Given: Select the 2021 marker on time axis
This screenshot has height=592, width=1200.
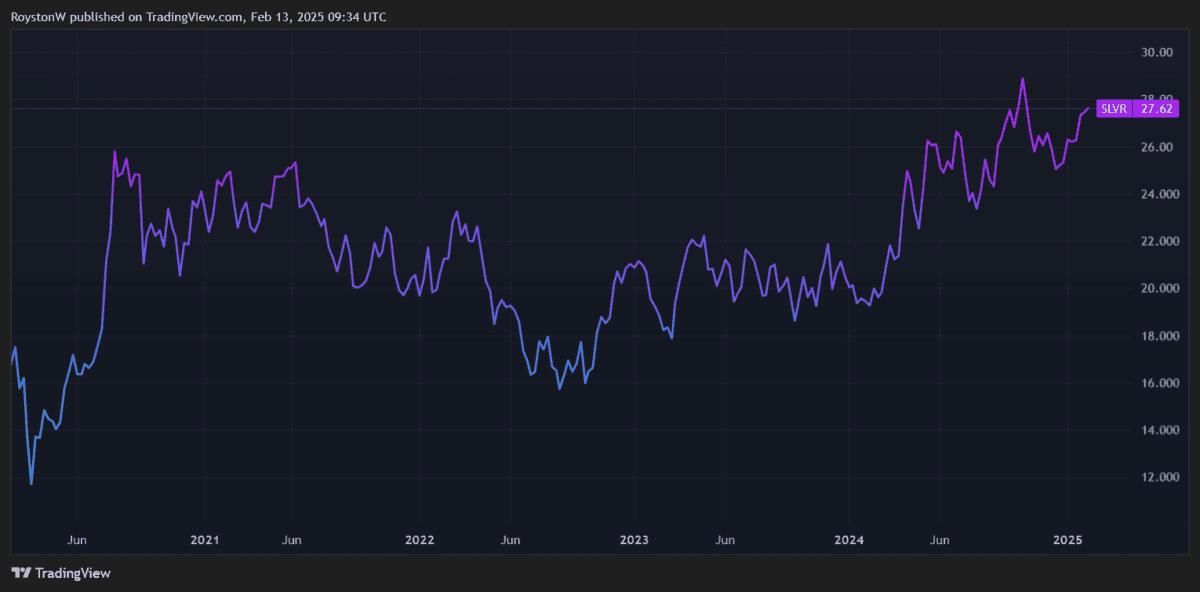Looking at the screenshot, I should click(x=204, y=540).
